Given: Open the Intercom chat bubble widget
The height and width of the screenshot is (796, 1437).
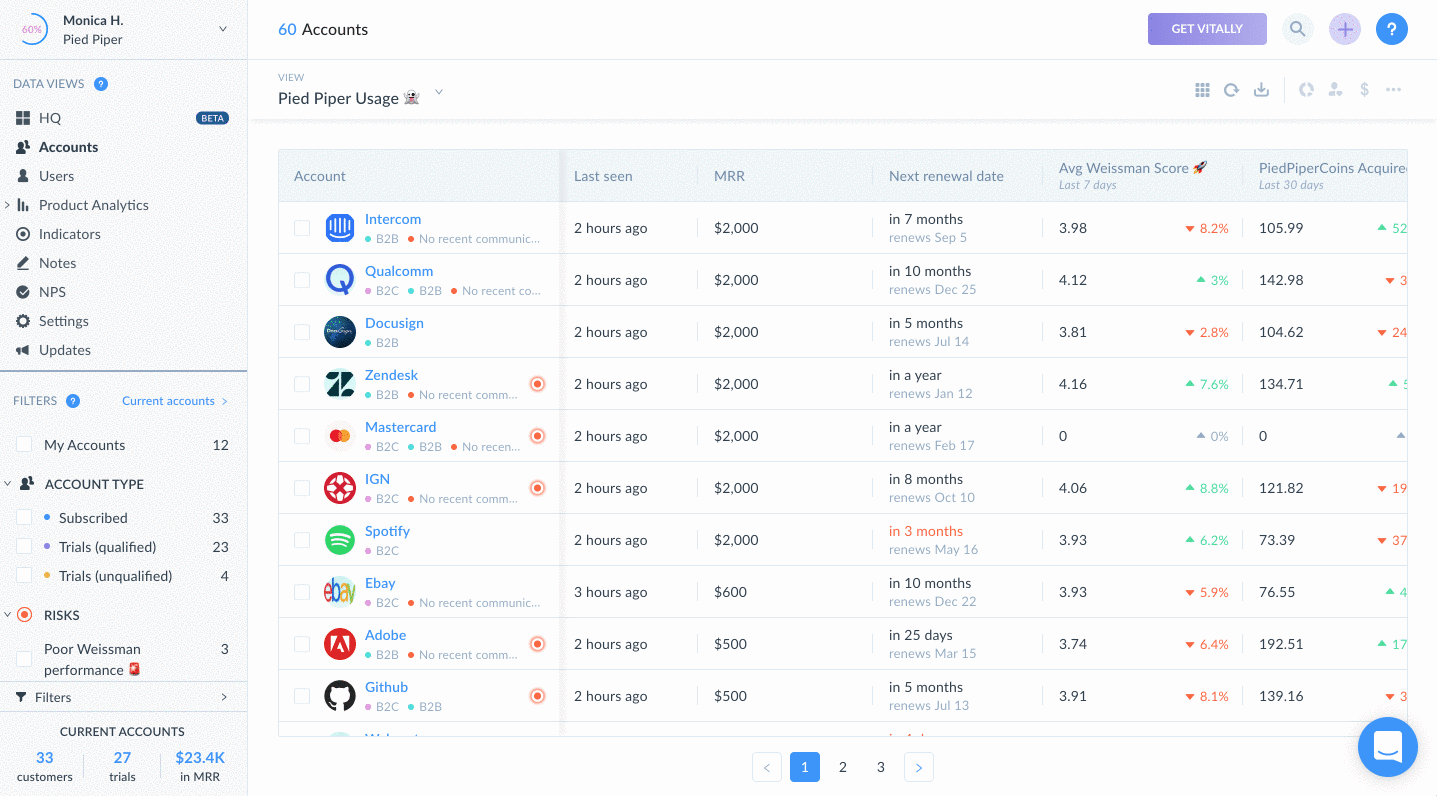Looking at the screenshot, I should 1388,747.
